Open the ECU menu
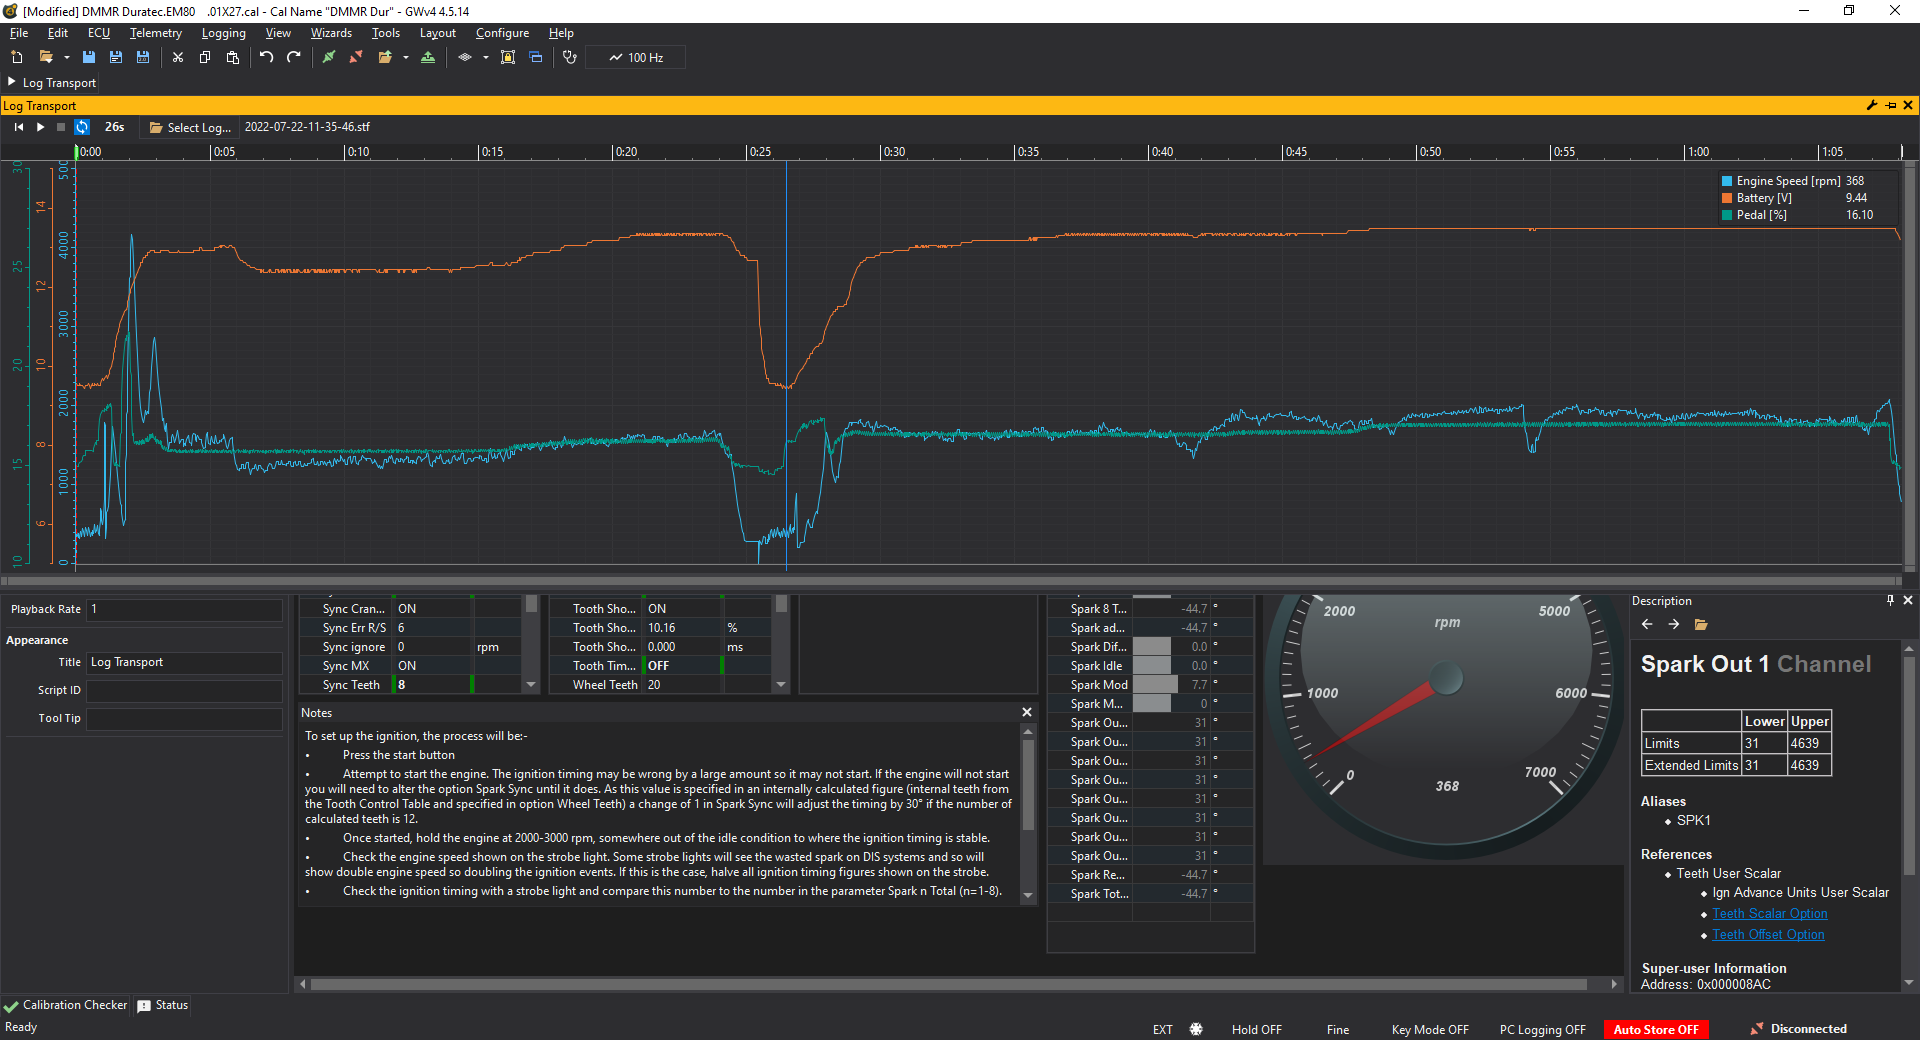Image resolution: width=1920 pixels, height=1040 pixels. click(x=99, y=33)
